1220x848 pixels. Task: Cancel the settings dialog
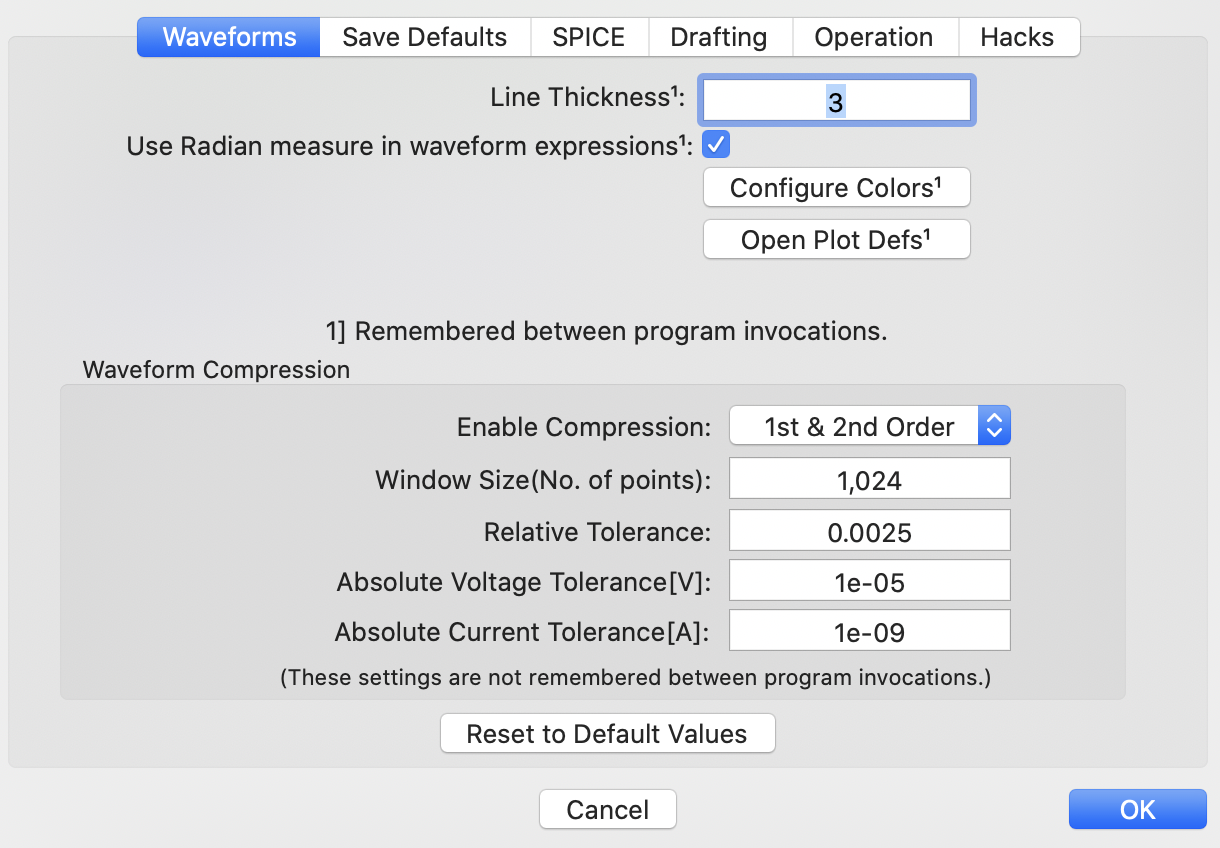click(607, 809)
